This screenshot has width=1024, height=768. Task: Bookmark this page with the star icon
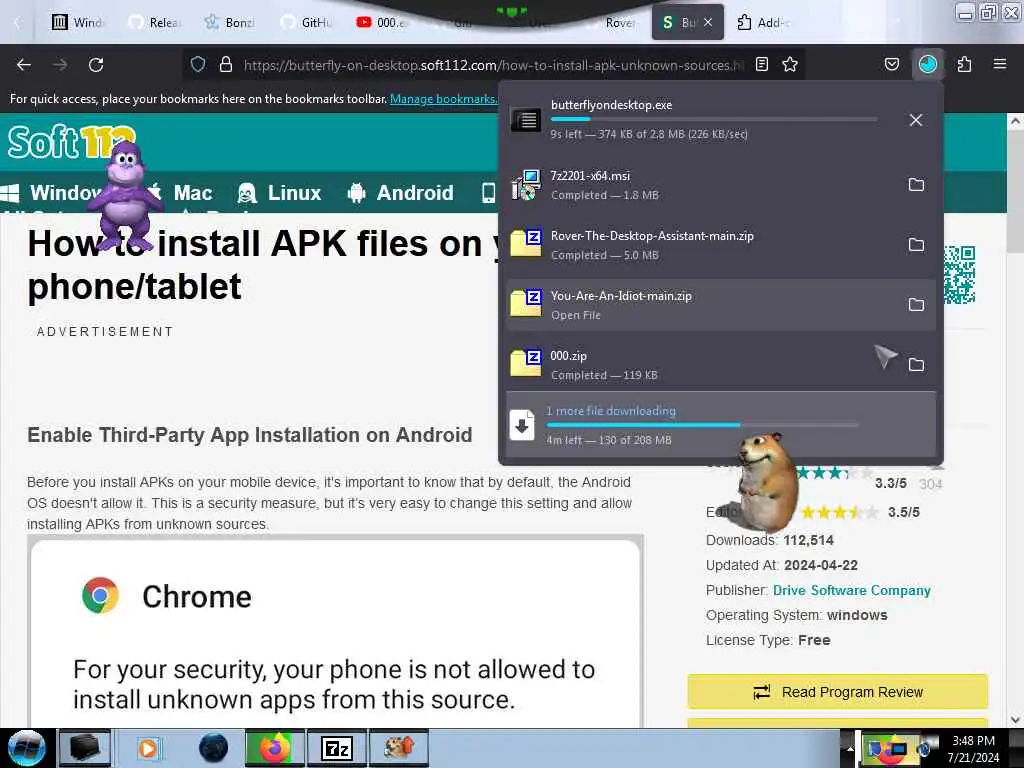(790, 65)
